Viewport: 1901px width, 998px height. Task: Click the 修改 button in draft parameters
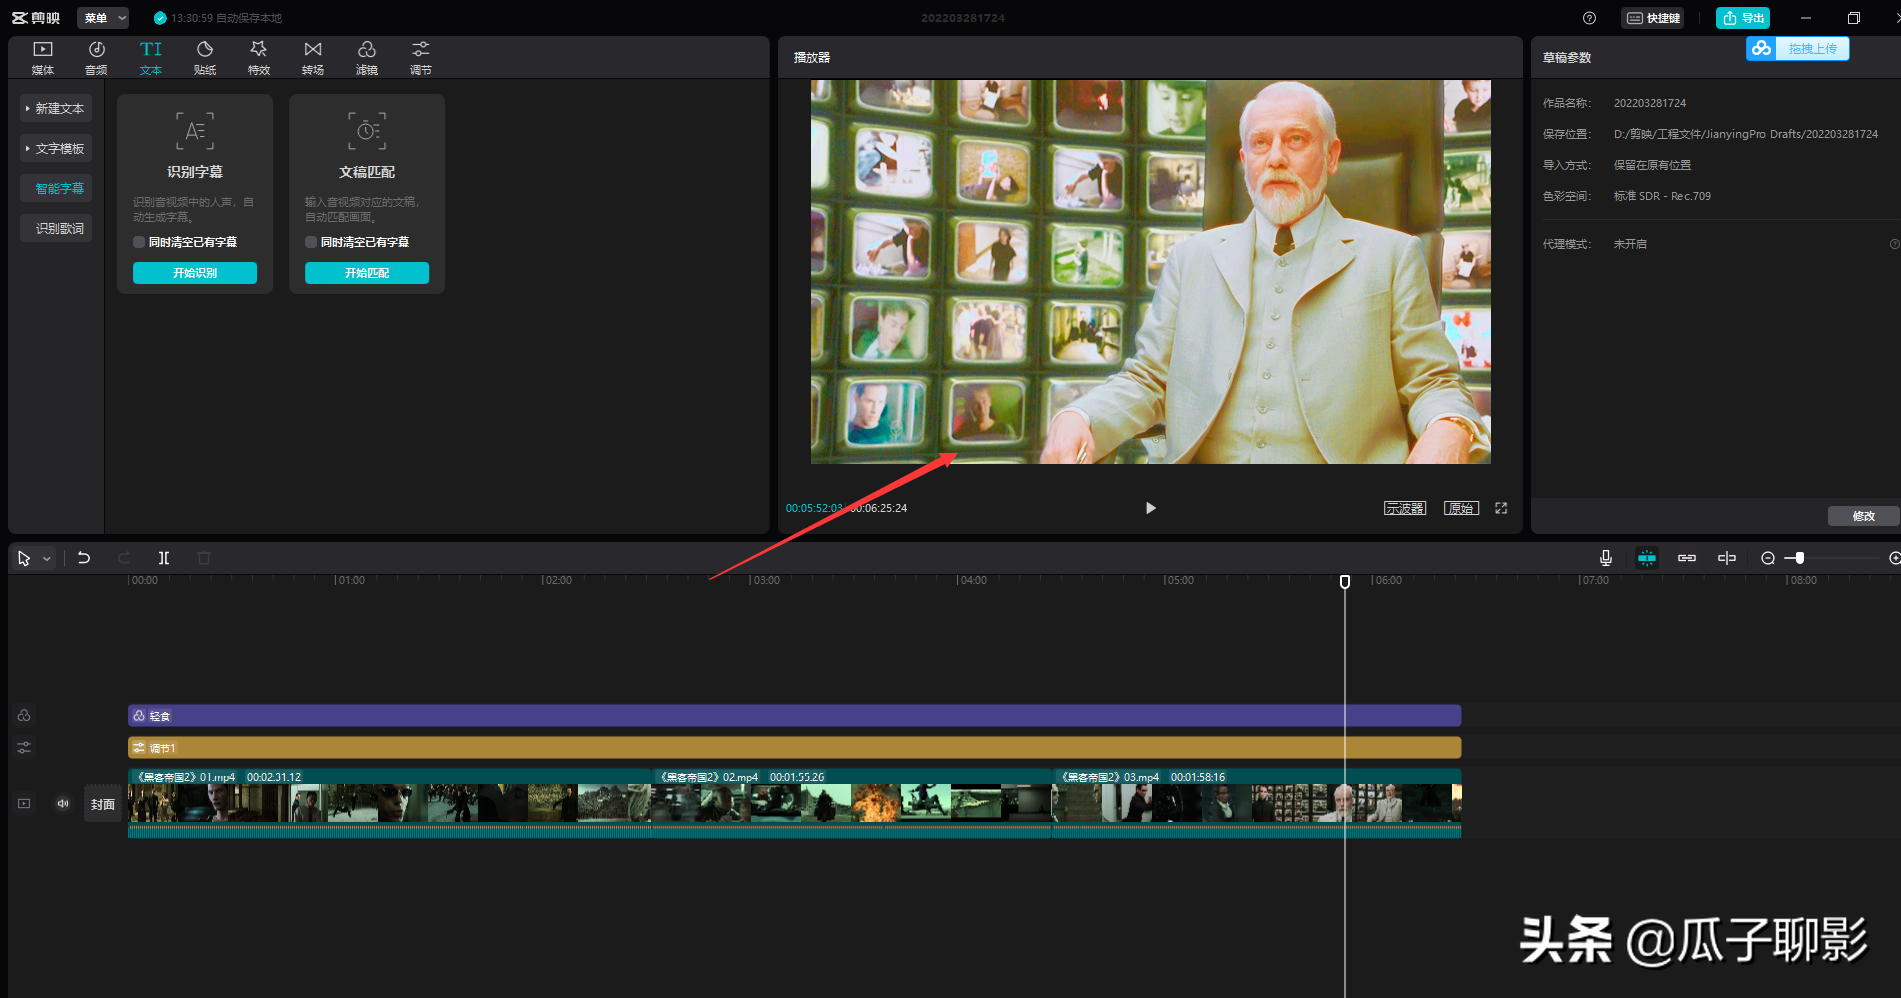(1864, 516)
